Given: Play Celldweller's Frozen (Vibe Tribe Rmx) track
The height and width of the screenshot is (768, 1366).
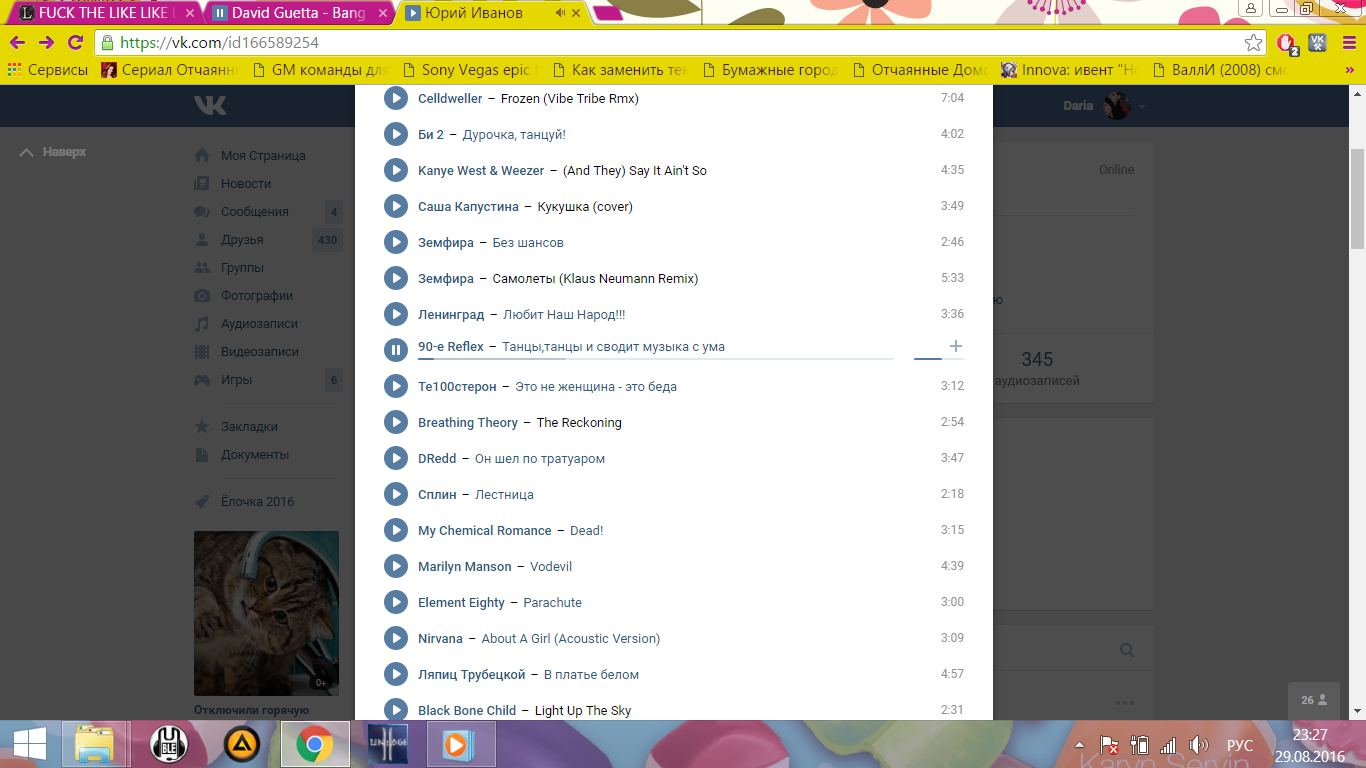Looking at the screenshot, I should click(396, 98).
